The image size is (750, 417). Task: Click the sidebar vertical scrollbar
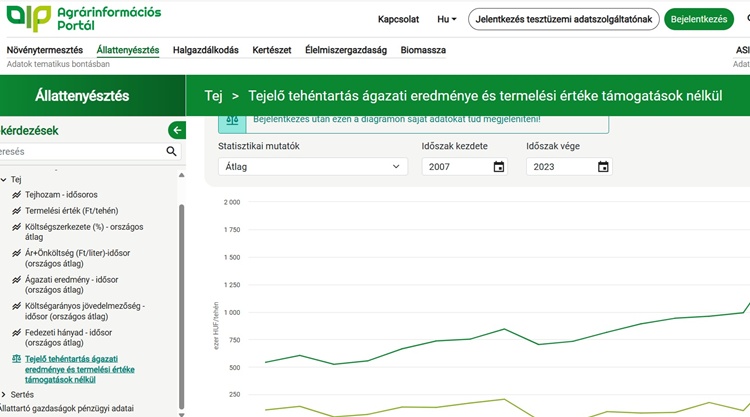click(x=181, y=300)
